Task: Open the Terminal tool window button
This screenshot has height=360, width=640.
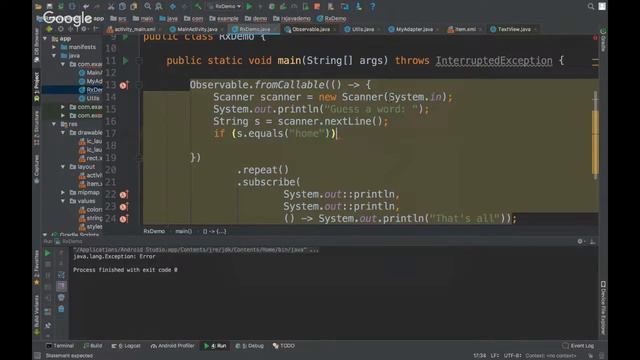Action: [x=60, y=346]
